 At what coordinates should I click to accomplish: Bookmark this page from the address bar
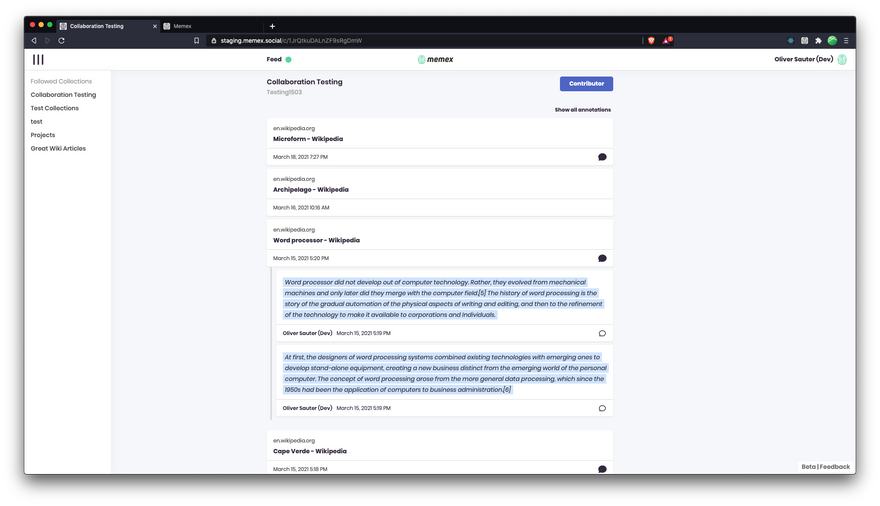click(197, 40)
